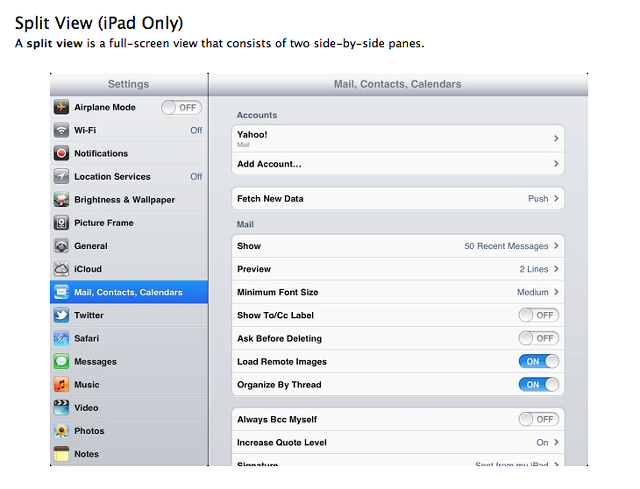Tap the Picture Frame icon
Viewport: 640px width, 489px height.
tap(61, 223)
